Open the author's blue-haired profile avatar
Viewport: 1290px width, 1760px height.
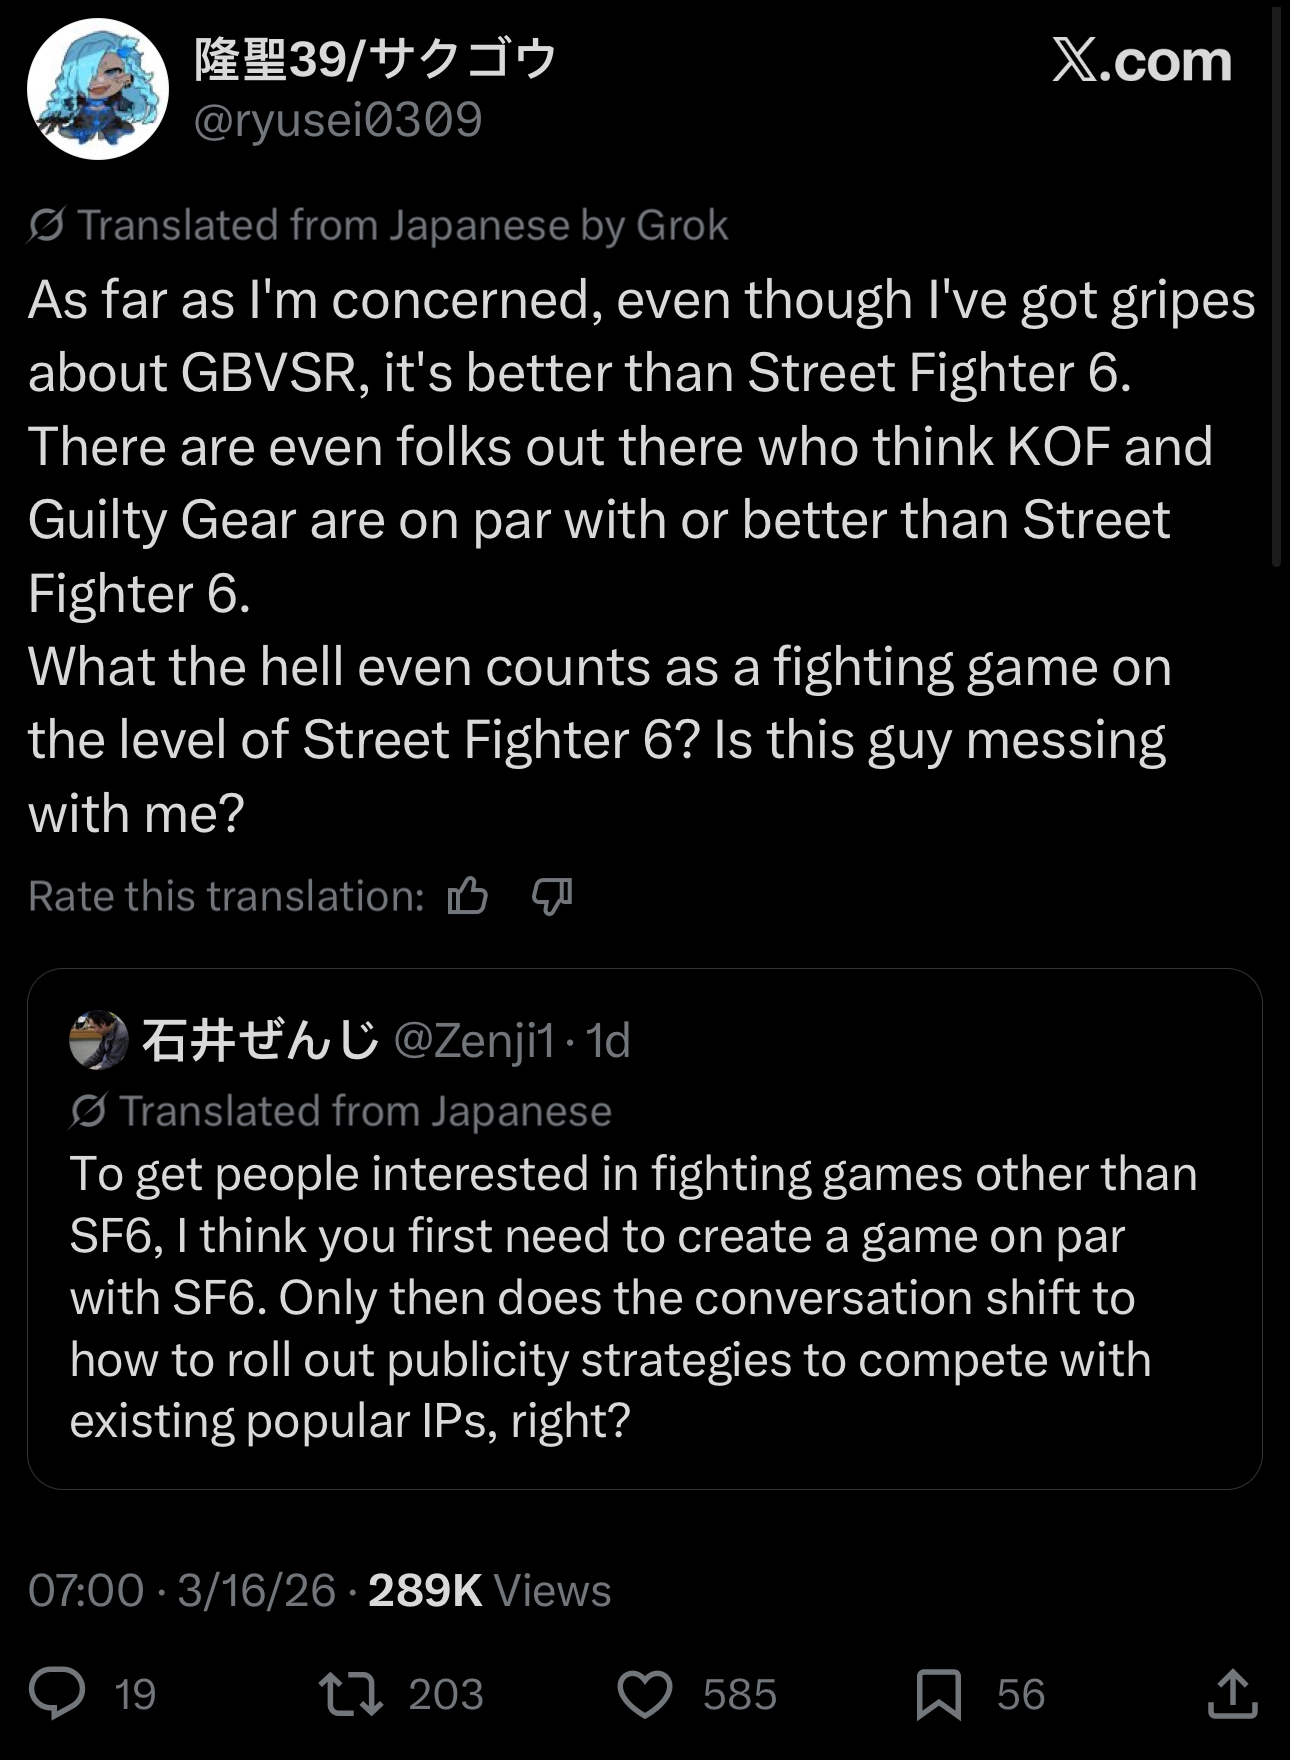98,90
